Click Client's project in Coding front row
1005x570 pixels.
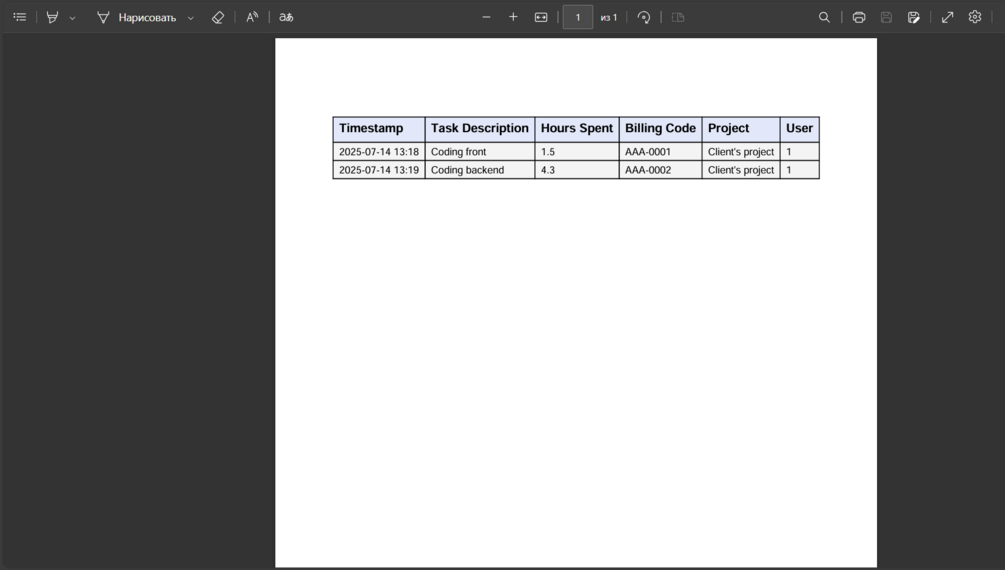click(741, 152)
